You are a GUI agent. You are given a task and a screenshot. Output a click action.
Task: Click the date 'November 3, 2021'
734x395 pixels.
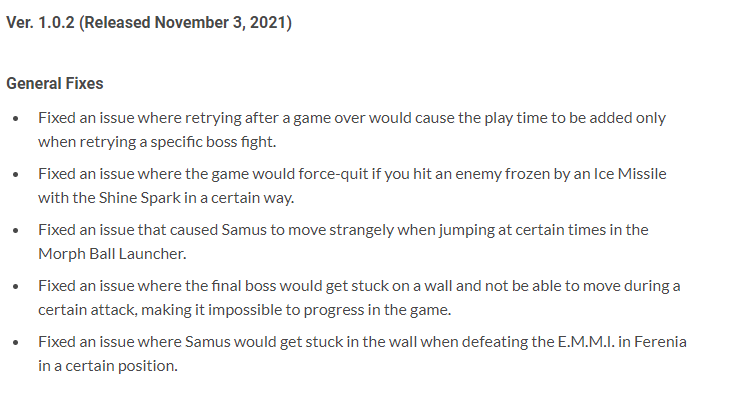[220, 22]
